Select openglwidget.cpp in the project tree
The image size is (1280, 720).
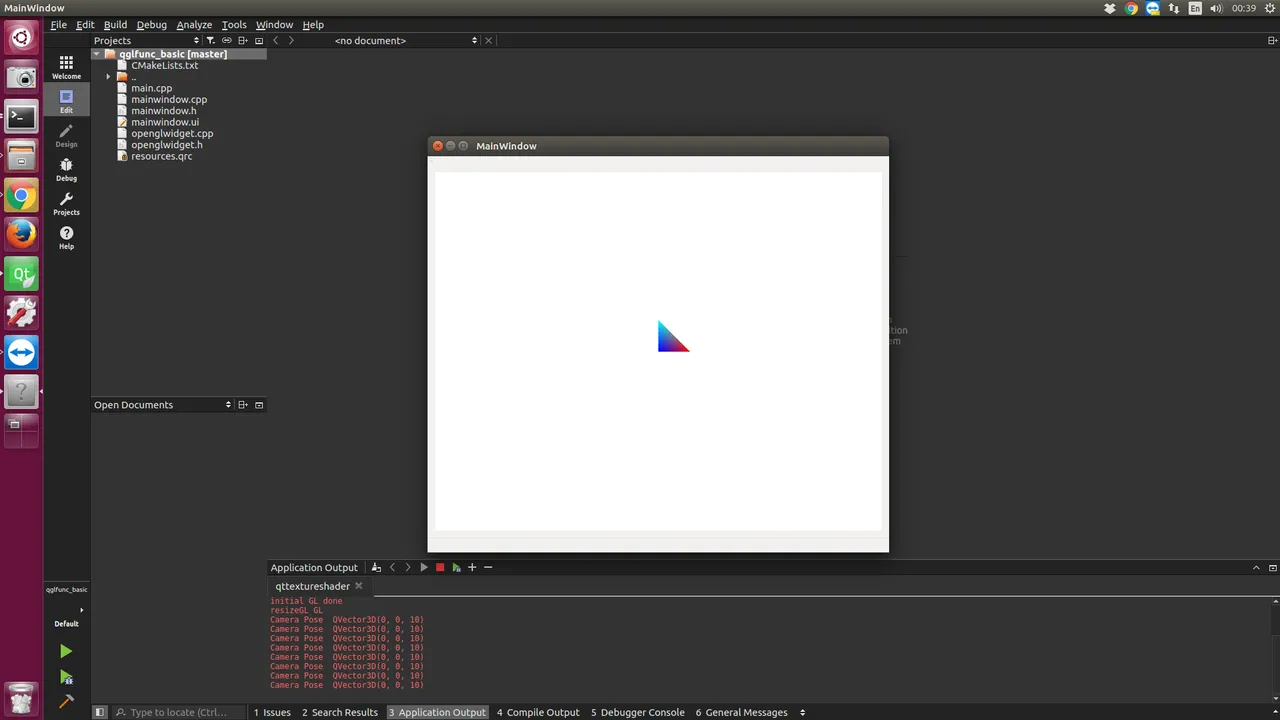coord(172,133)
